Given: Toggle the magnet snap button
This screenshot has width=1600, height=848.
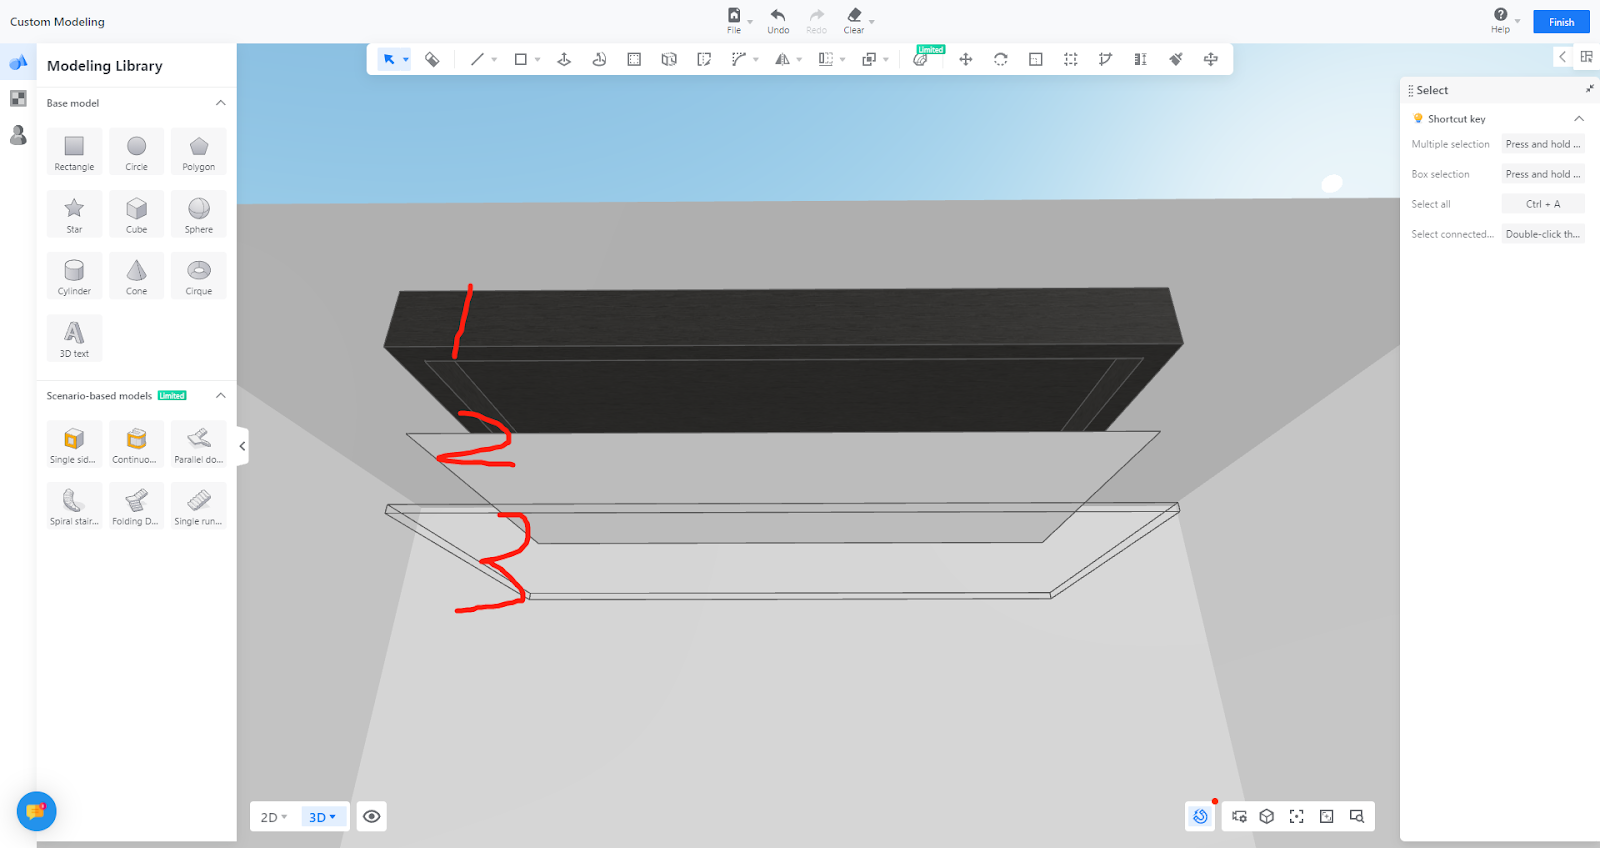Looking at the screenshot, I should [1200, 817].
